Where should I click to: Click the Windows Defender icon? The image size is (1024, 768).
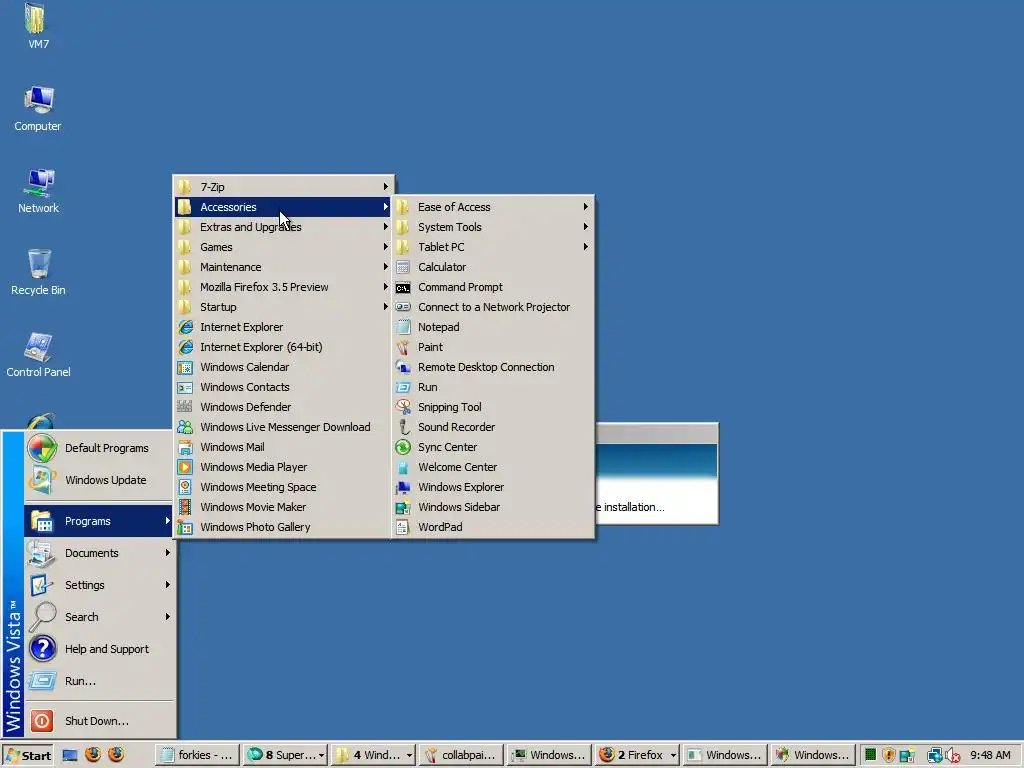point(185,407)
